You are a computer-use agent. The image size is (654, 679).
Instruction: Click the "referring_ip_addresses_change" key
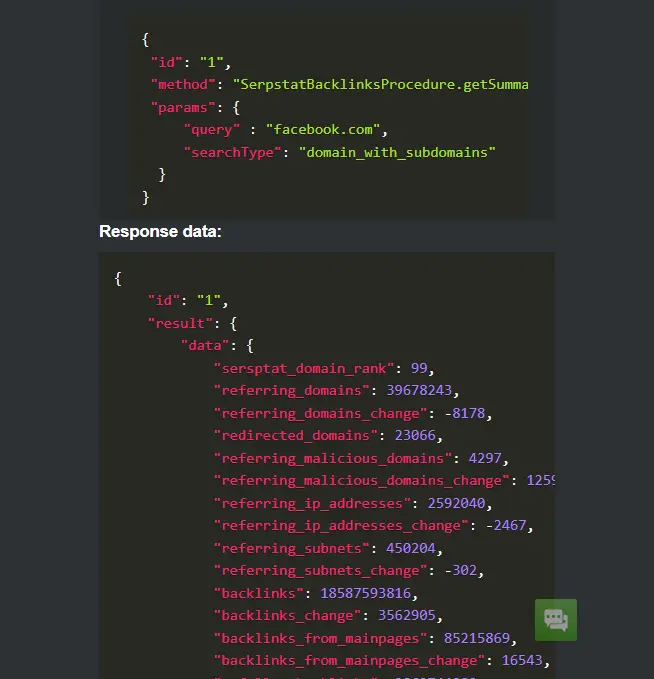coord(341,526)
